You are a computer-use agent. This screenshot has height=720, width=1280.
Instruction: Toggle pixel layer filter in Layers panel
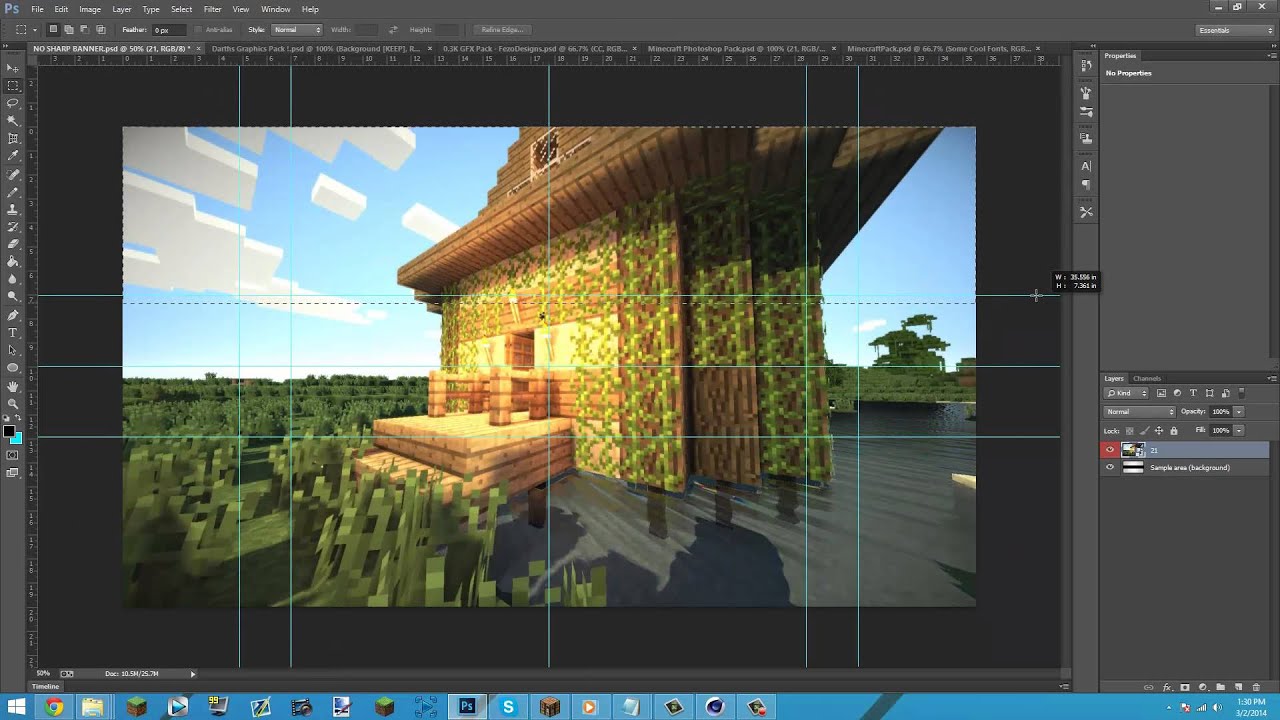[1161, 393]
